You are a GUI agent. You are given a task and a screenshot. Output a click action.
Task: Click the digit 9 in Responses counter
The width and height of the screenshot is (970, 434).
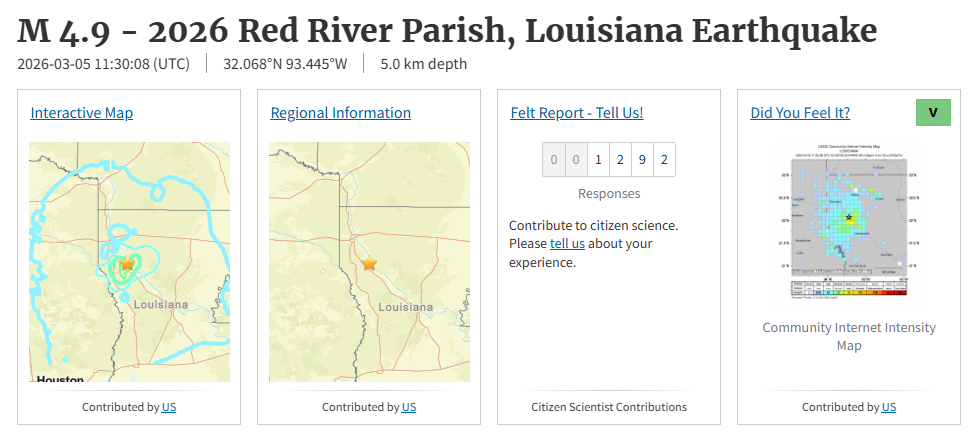click(x=641, y=159)
